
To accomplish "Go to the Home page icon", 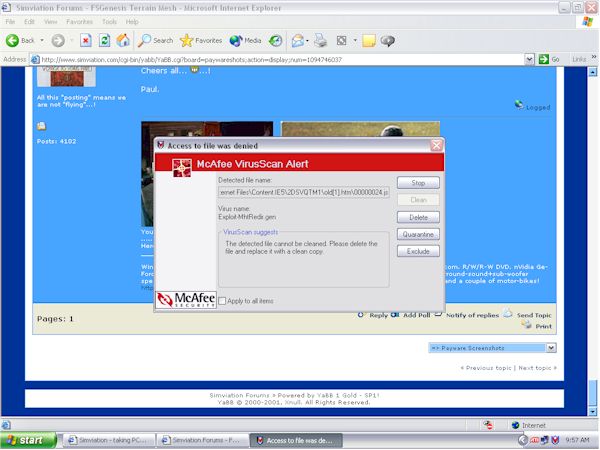I will 123,41.
